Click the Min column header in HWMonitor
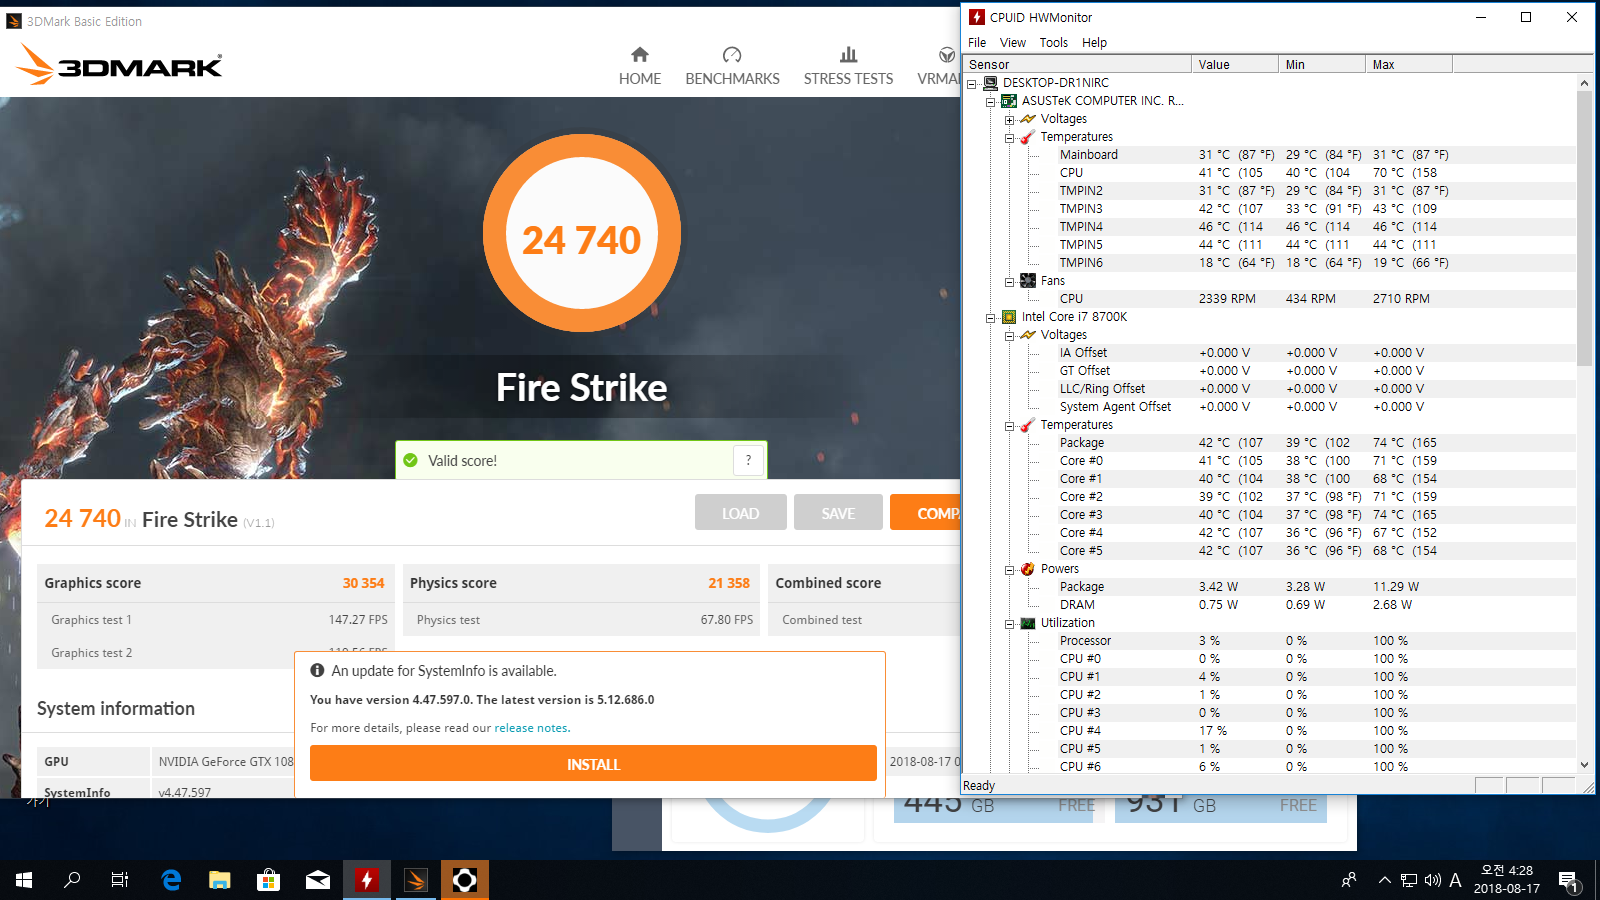The image size is (1600, 900). [x=1322, y=64]
